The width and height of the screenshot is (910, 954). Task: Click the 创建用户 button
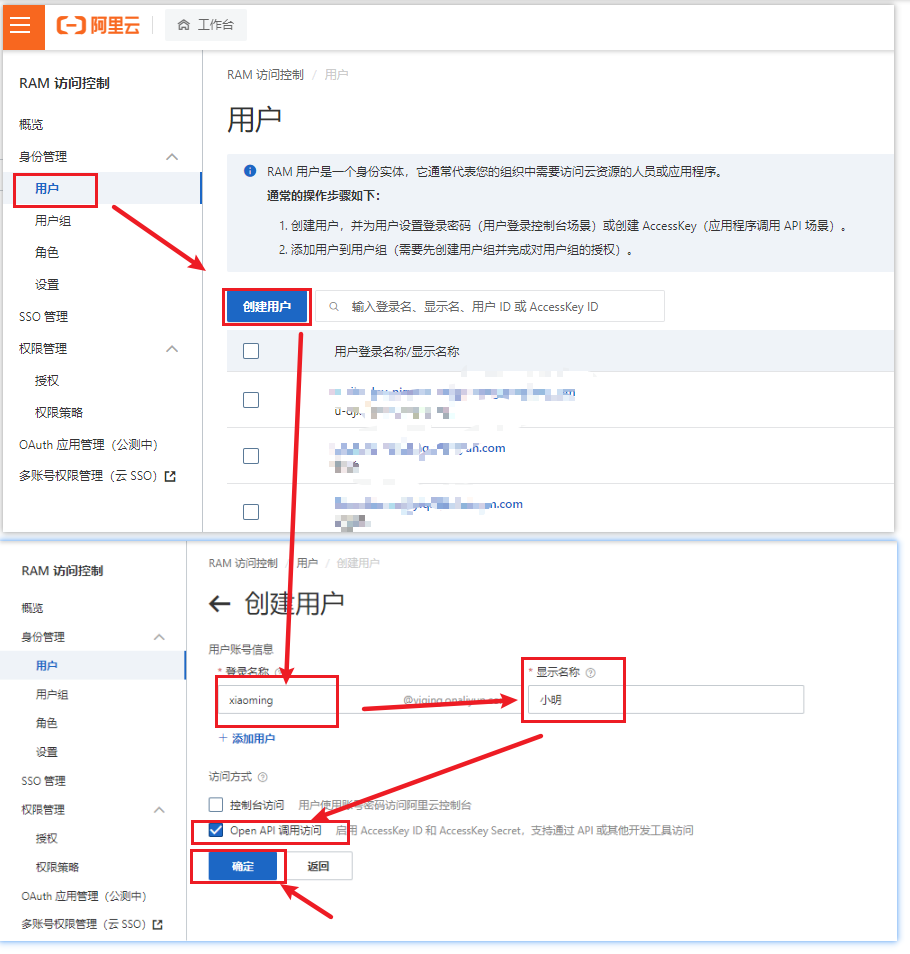click(x=267, y=306)
